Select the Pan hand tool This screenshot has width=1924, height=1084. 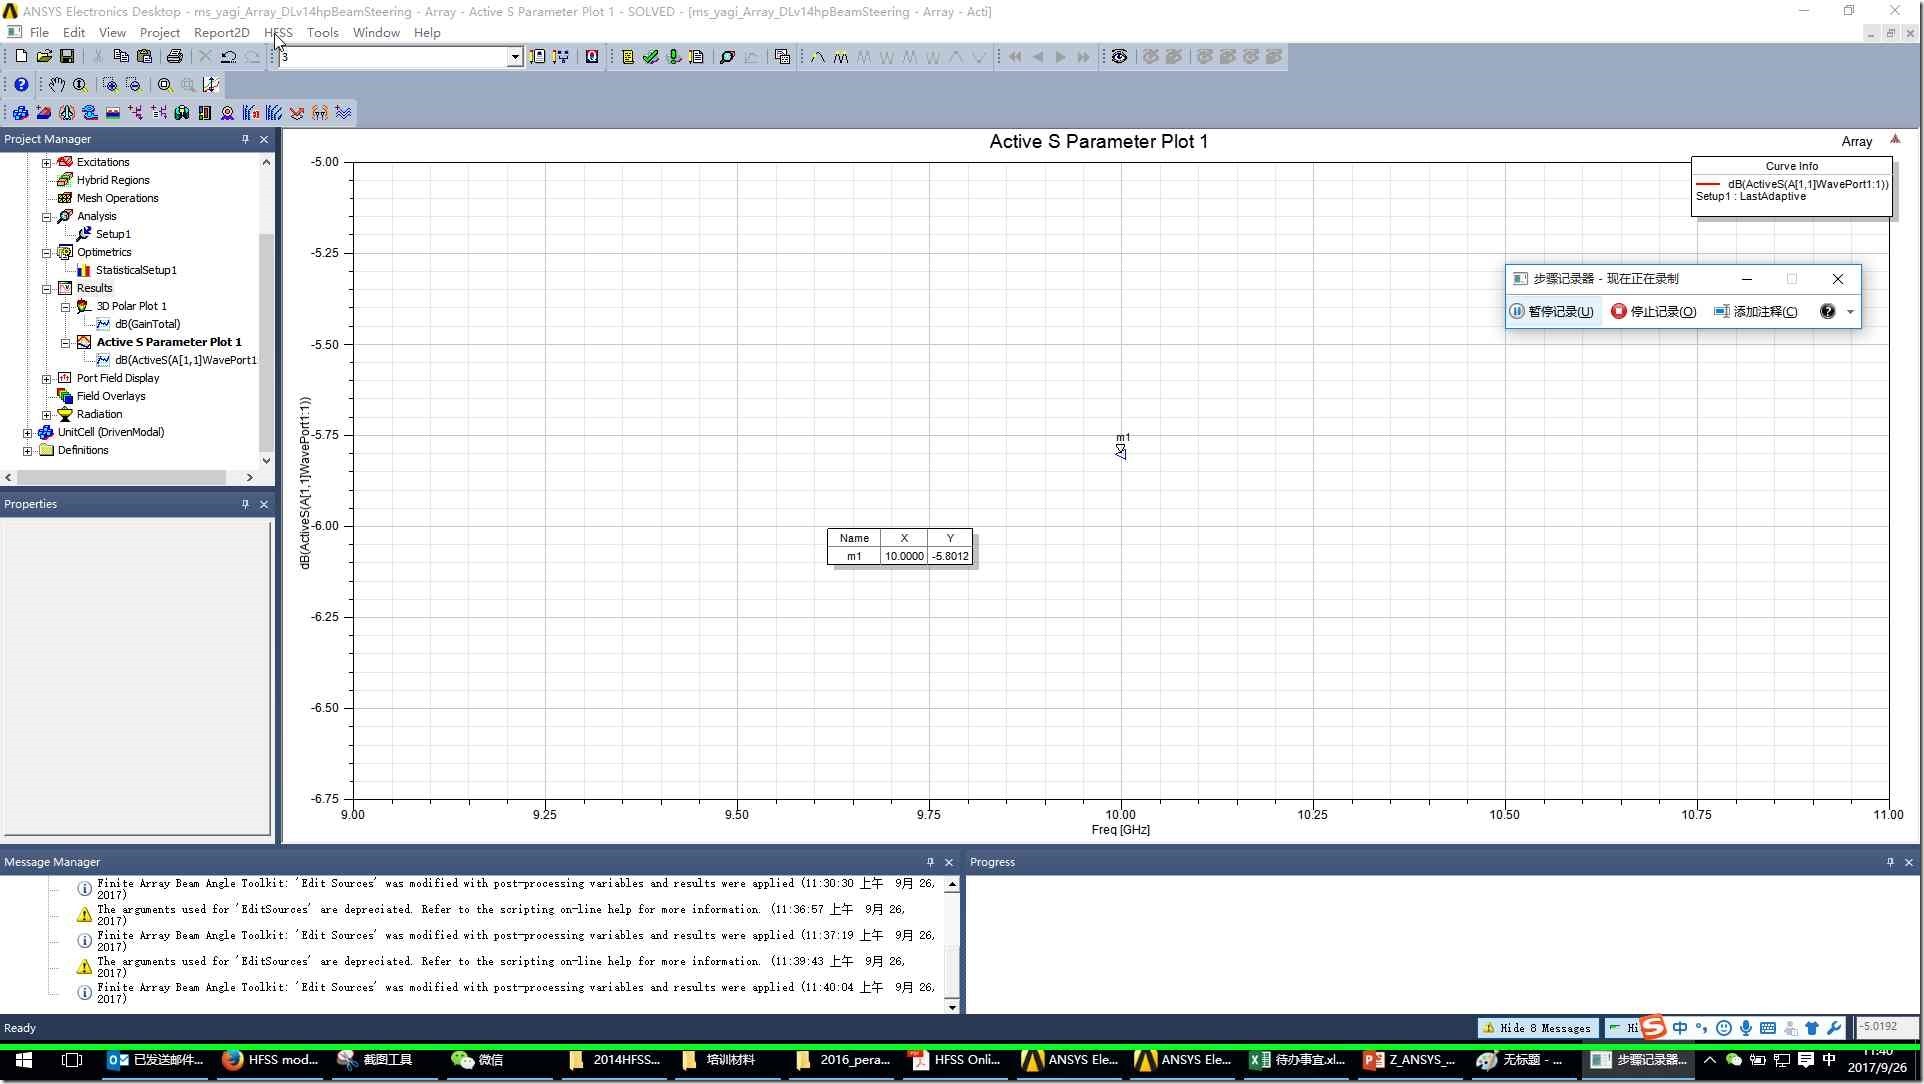tap(57, 85)
